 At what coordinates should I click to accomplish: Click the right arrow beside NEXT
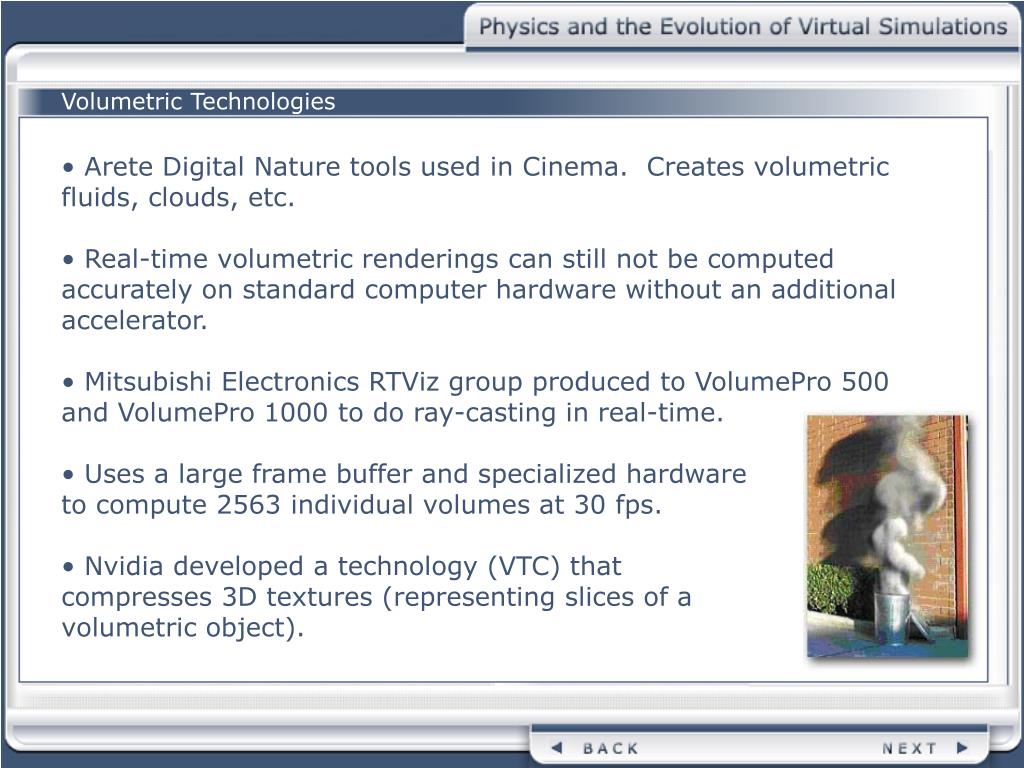pos(961,748)
